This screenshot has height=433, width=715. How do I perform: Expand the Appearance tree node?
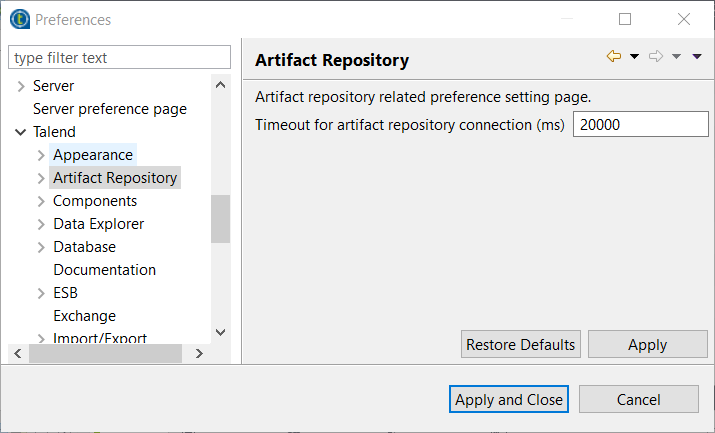click(x=41, y=155)
